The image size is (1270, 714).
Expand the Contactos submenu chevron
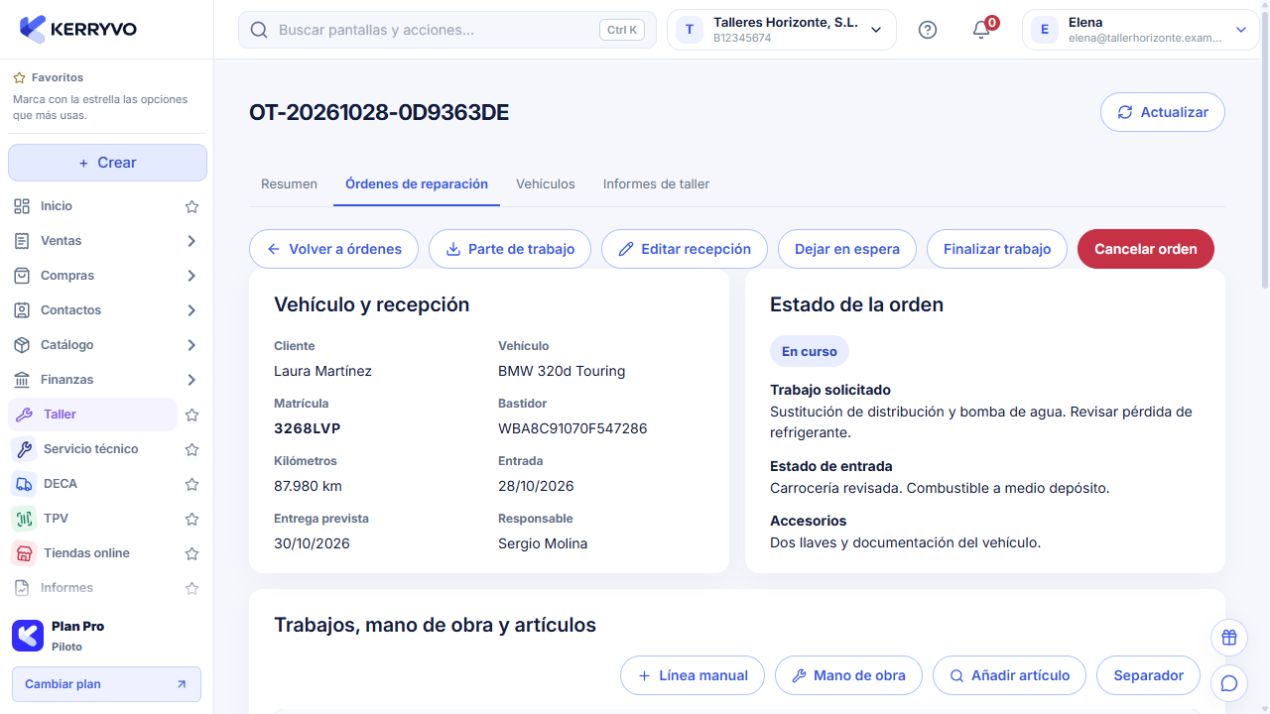[191, 310]
